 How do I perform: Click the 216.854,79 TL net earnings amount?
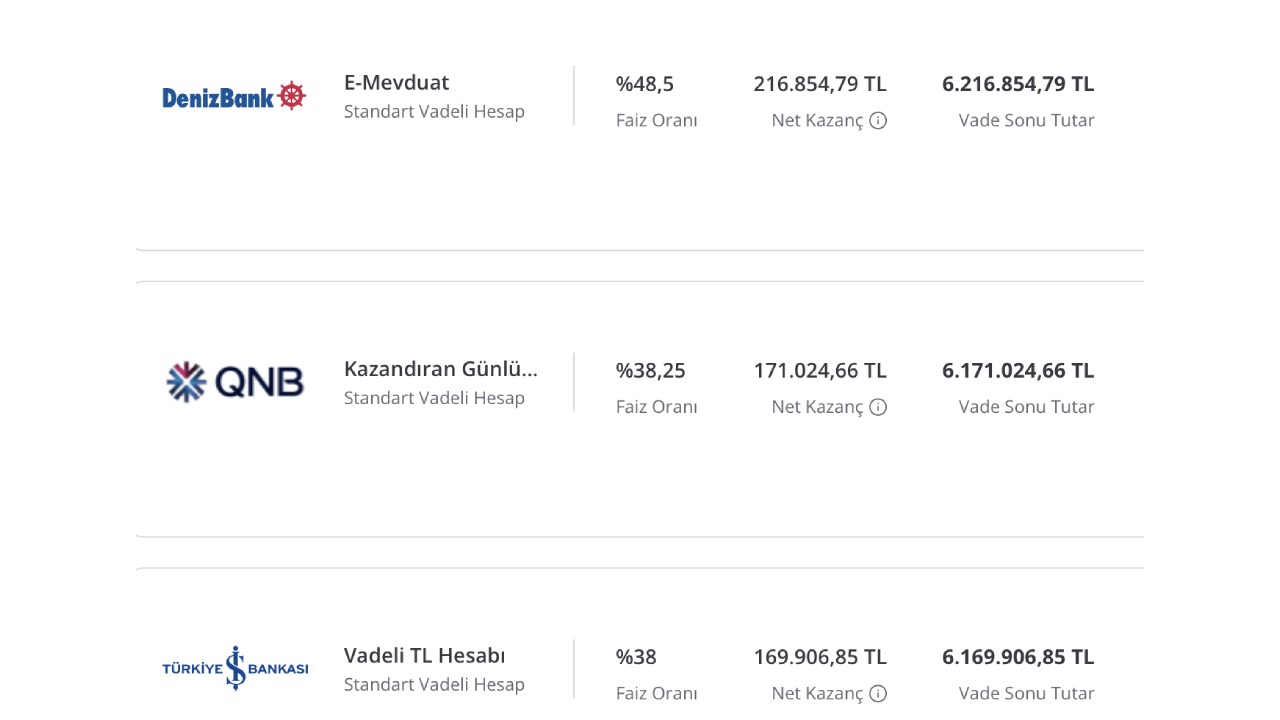click(x=820, y=84)
